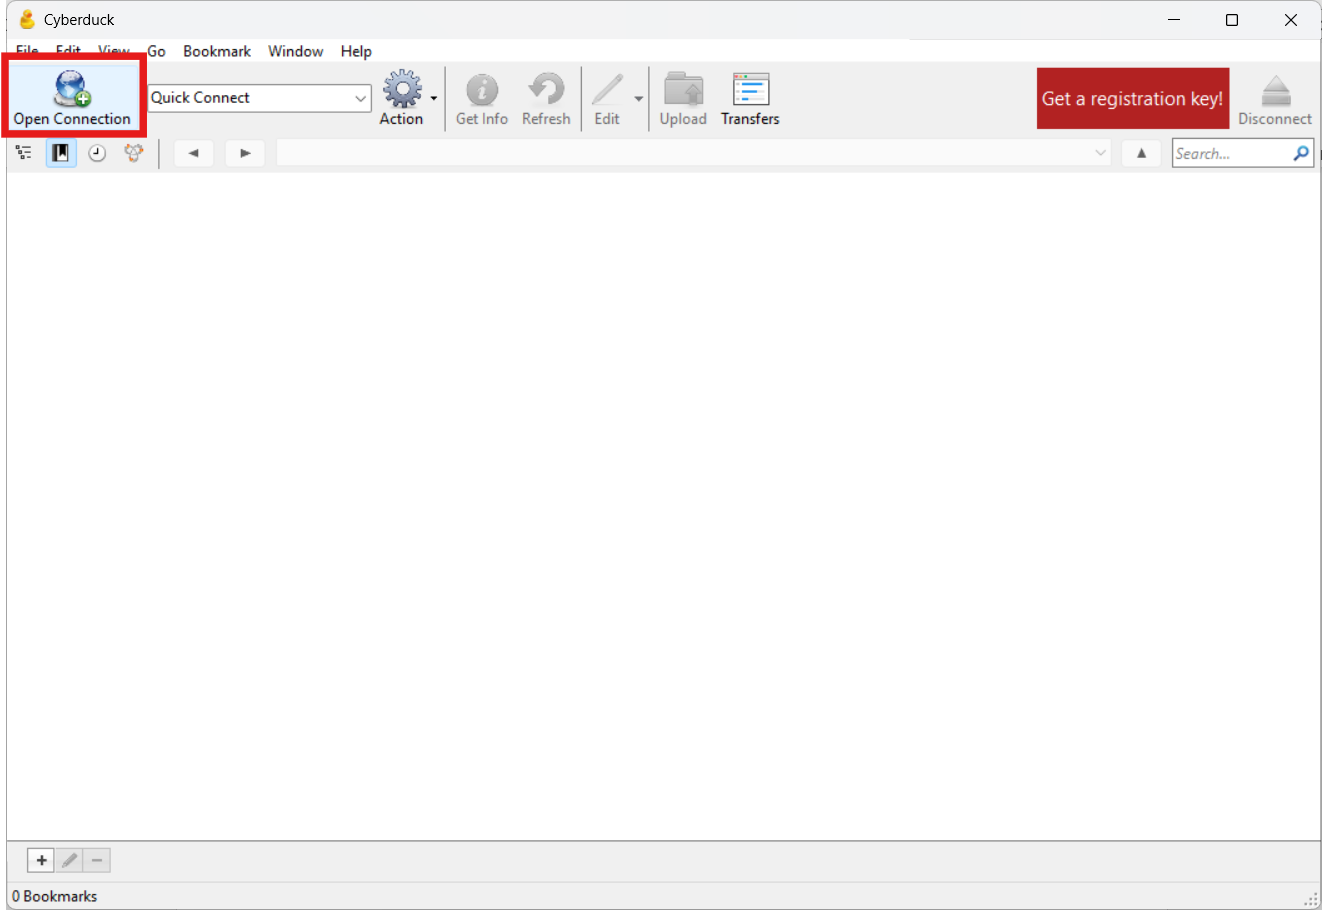Add a new bookmark with plus button
Image resolution: width=1322 pixels, height=910 pixels.
(41, 860)
